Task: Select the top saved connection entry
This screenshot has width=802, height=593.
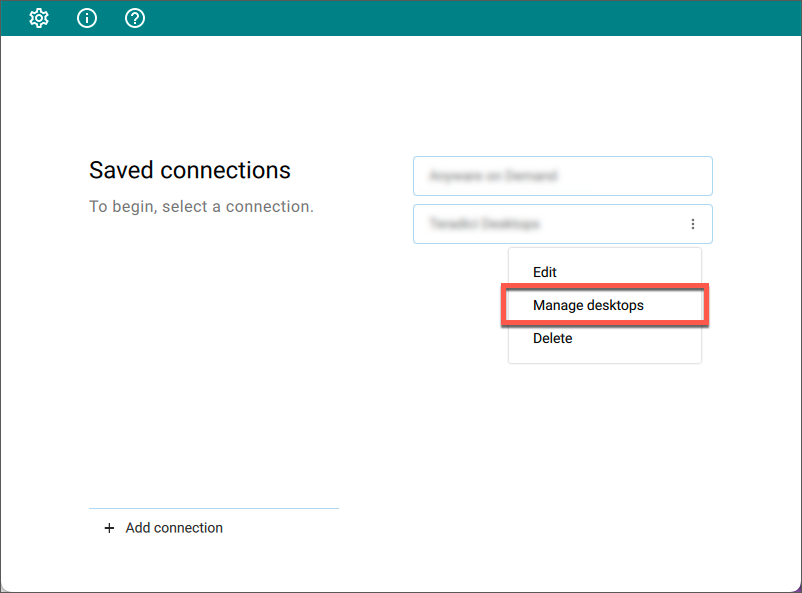Action: (563, 176)
